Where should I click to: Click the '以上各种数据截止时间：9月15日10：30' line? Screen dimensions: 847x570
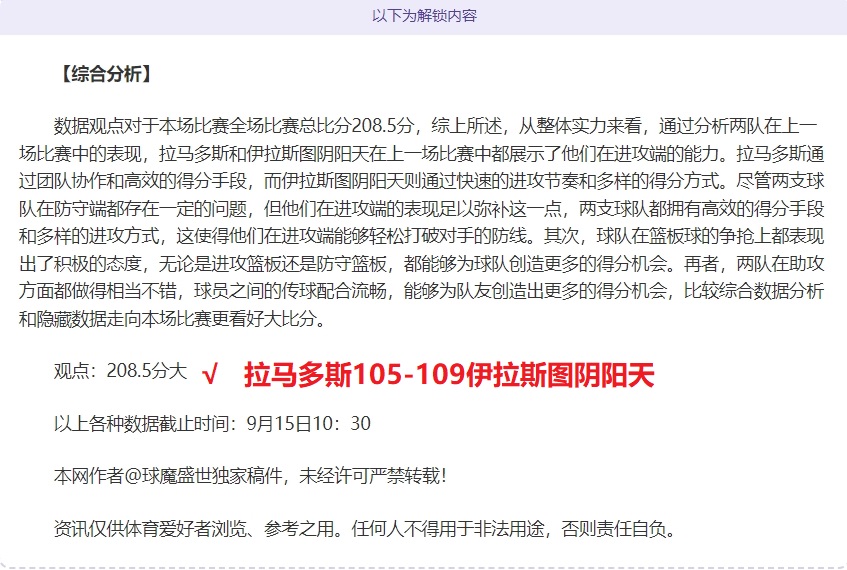[x=212, y=424]
